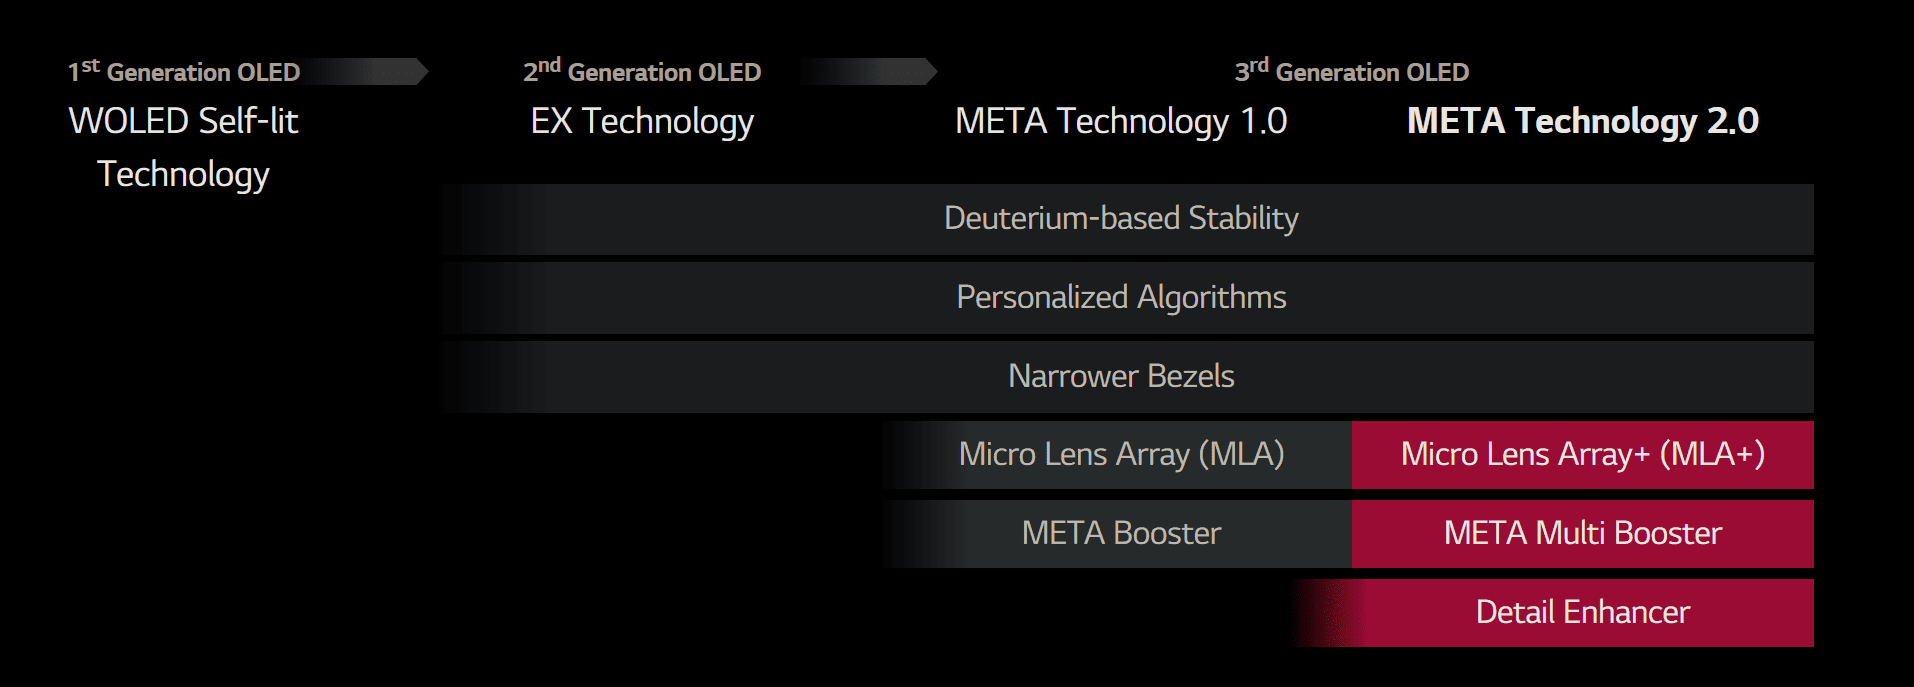Click the Personalized Algorithms bar
Viewport: 1914px width, 687px height.
(x=1128, y=298)
